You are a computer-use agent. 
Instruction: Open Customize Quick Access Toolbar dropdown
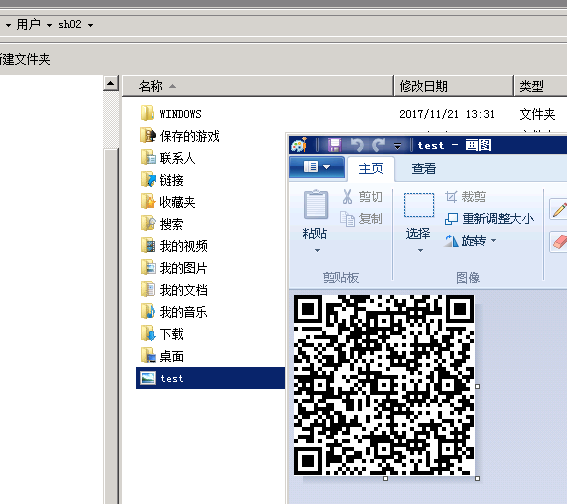click(397, 146)
